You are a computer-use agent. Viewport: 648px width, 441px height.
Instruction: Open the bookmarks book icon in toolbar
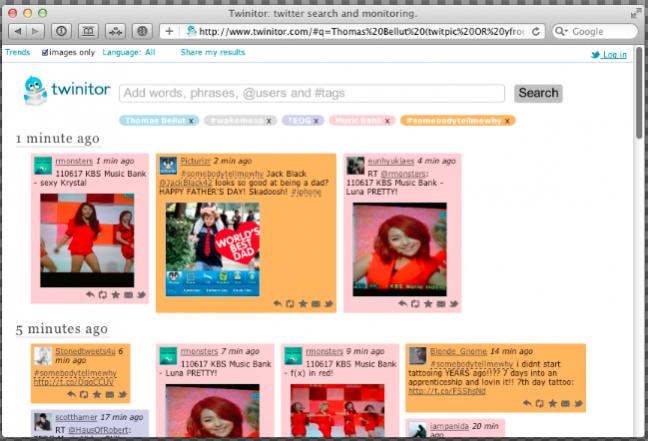(88, 31)
